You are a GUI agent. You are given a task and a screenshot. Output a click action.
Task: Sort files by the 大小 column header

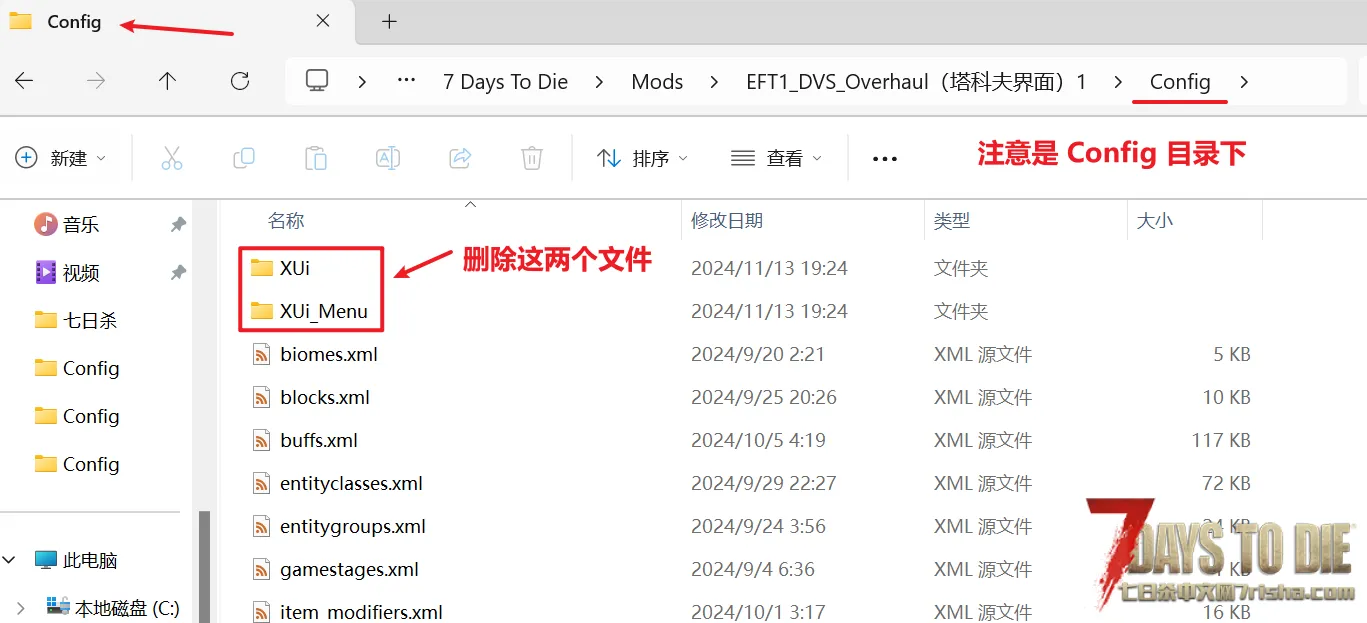pos(1155,221)
